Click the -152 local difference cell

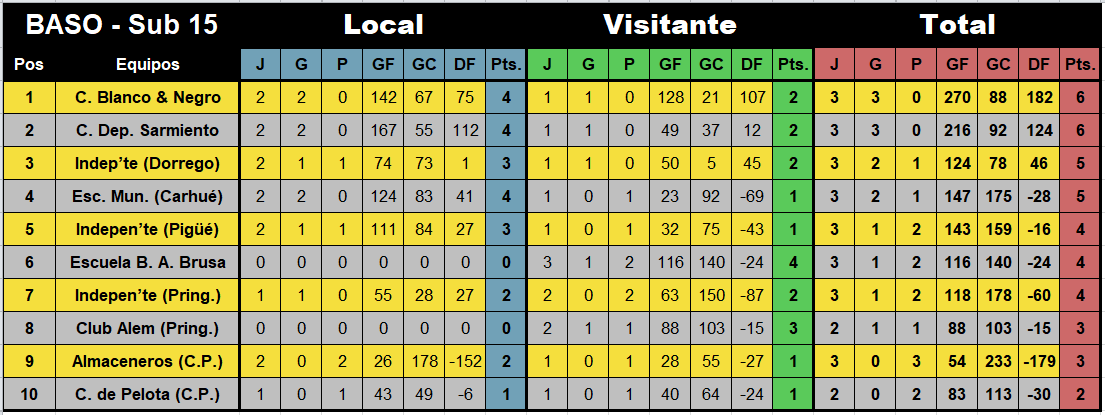pos(465,361)
